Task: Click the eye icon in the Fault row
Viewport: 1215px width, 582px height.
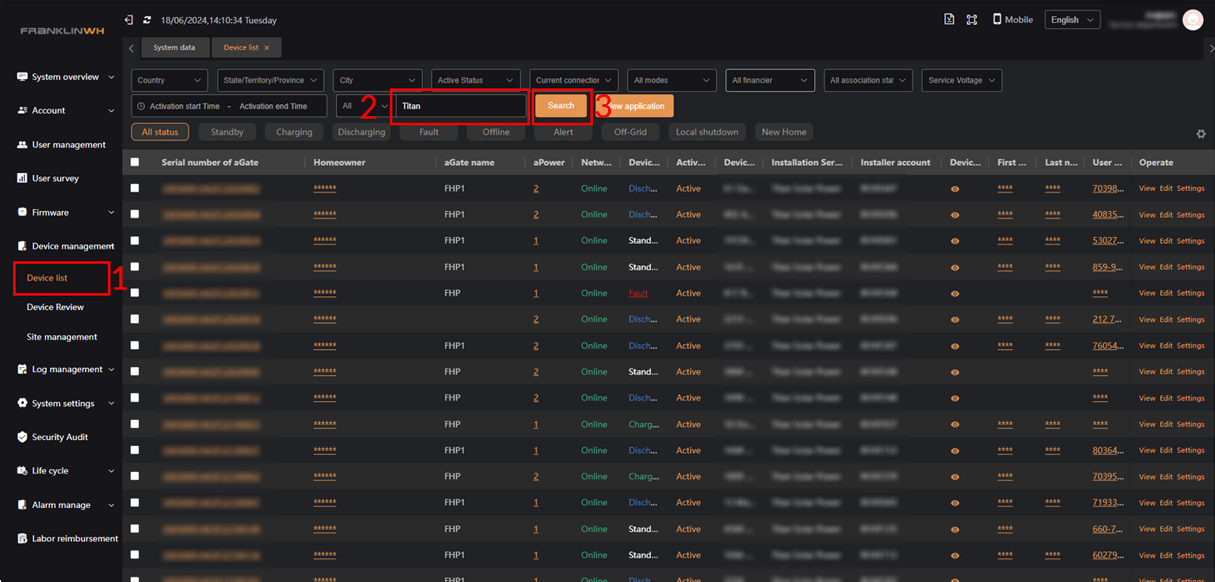Action: (955, 293)
